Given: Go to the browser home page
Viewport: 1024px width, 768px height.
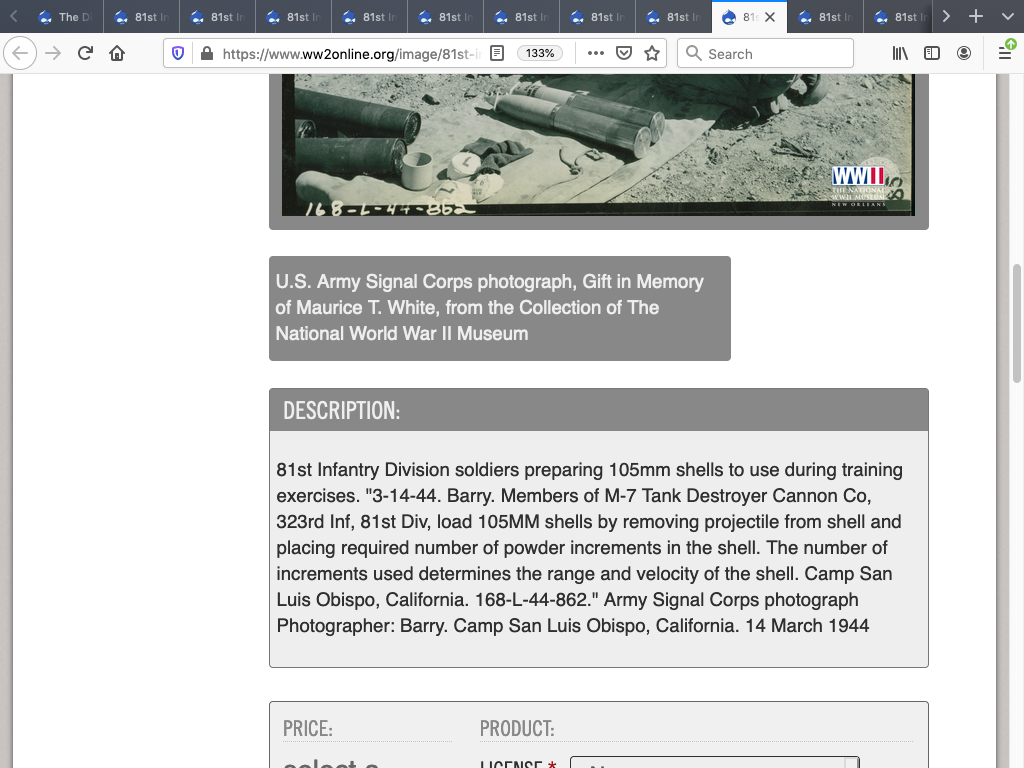Looking at the screenshot, I should tap(117, 53).
